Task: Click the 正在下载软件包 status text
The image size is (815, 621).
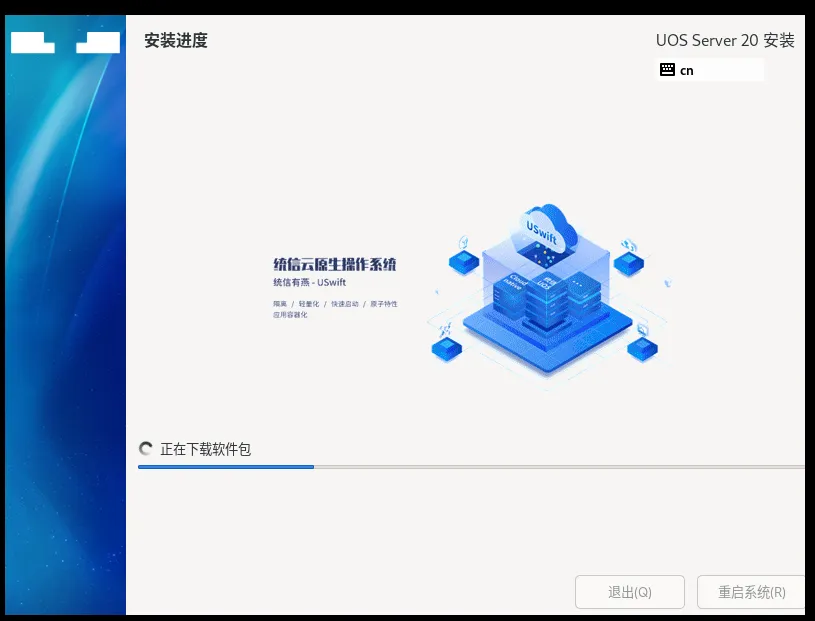Action: click(x=205, y=449)
